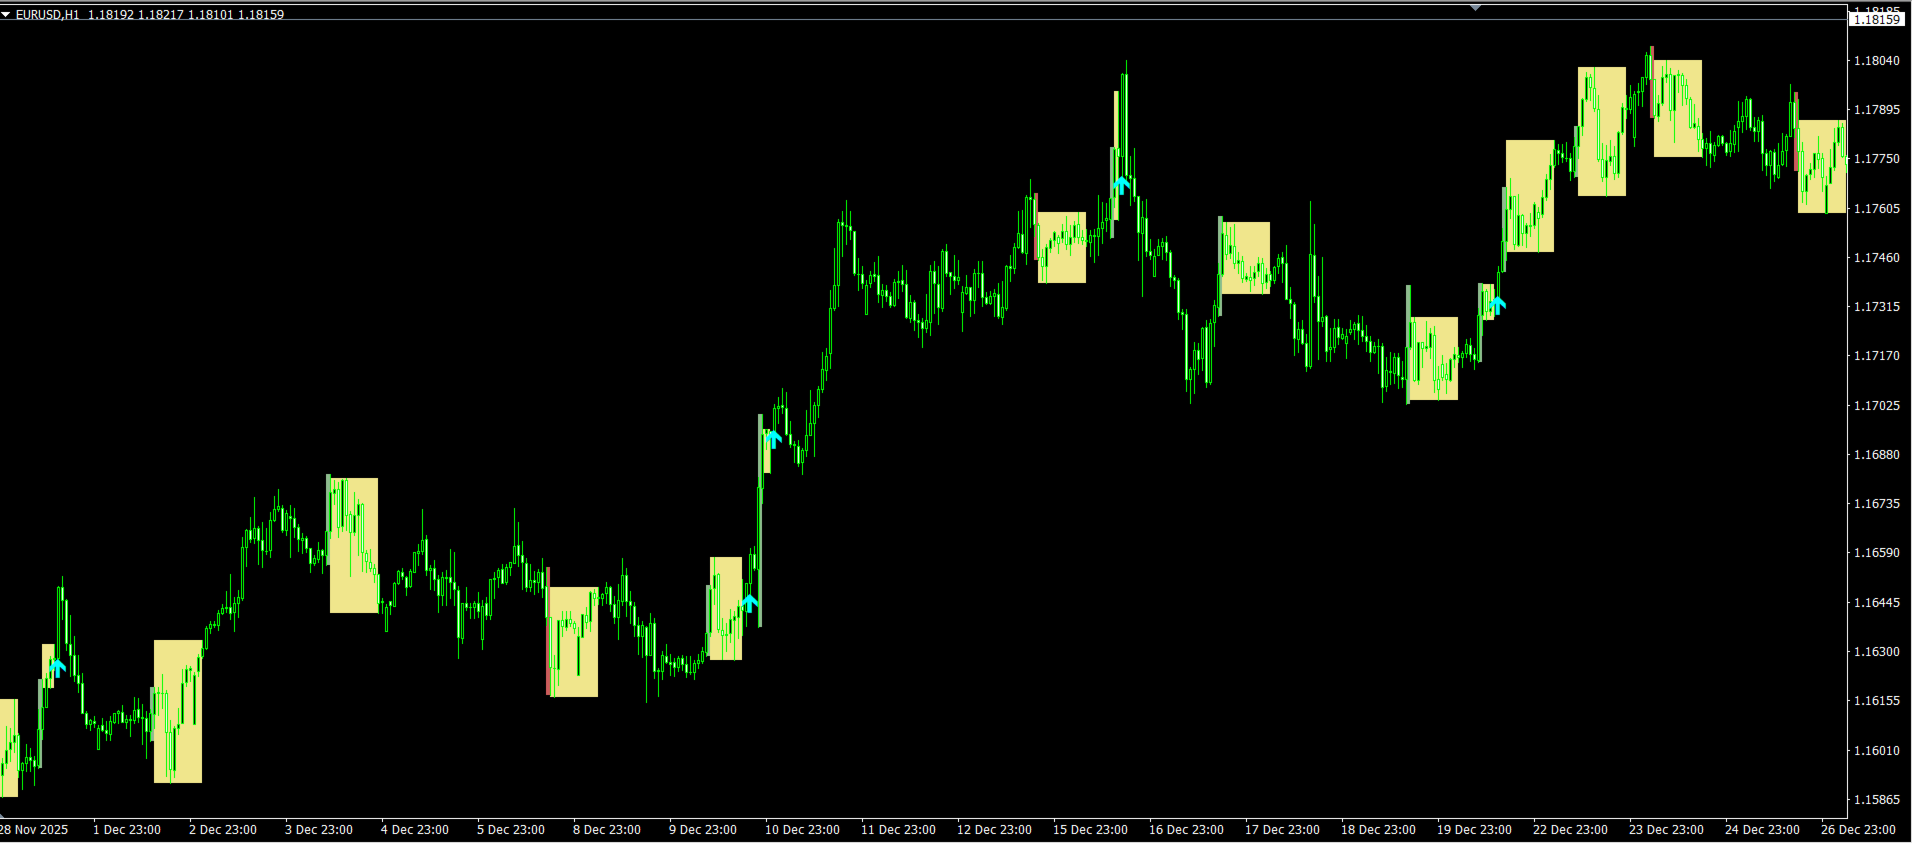Click the 26 Dec 23:00 time label
The height and width of the screenshot is (843, 1912).
[x=1858, y=830]
